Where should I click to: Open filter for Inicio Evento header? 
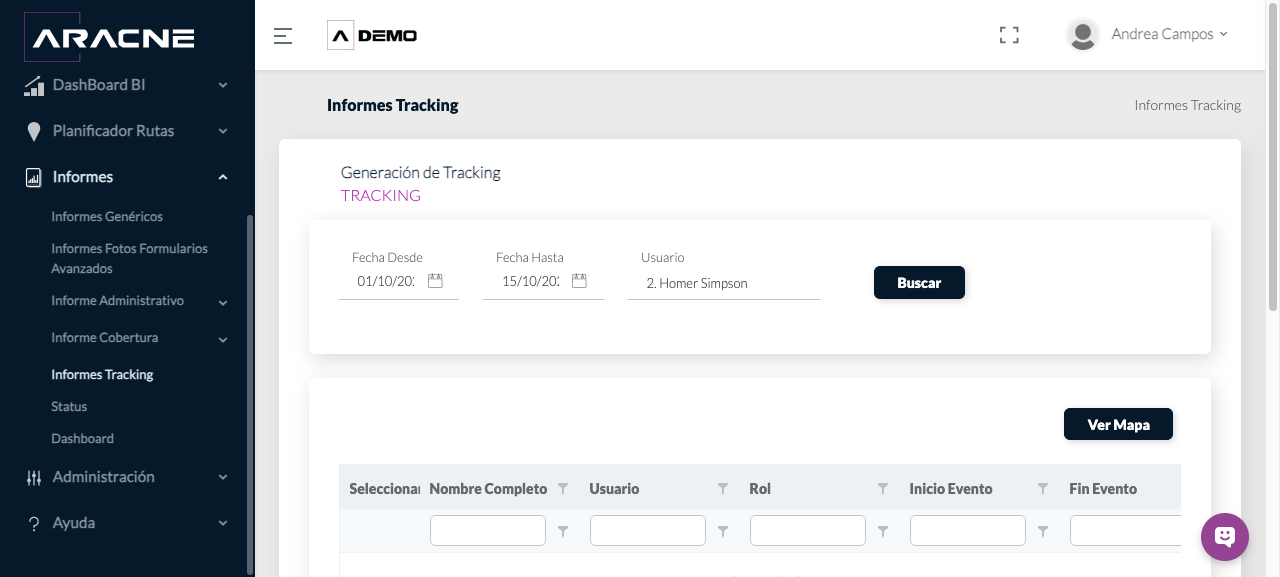(1043, 489)
